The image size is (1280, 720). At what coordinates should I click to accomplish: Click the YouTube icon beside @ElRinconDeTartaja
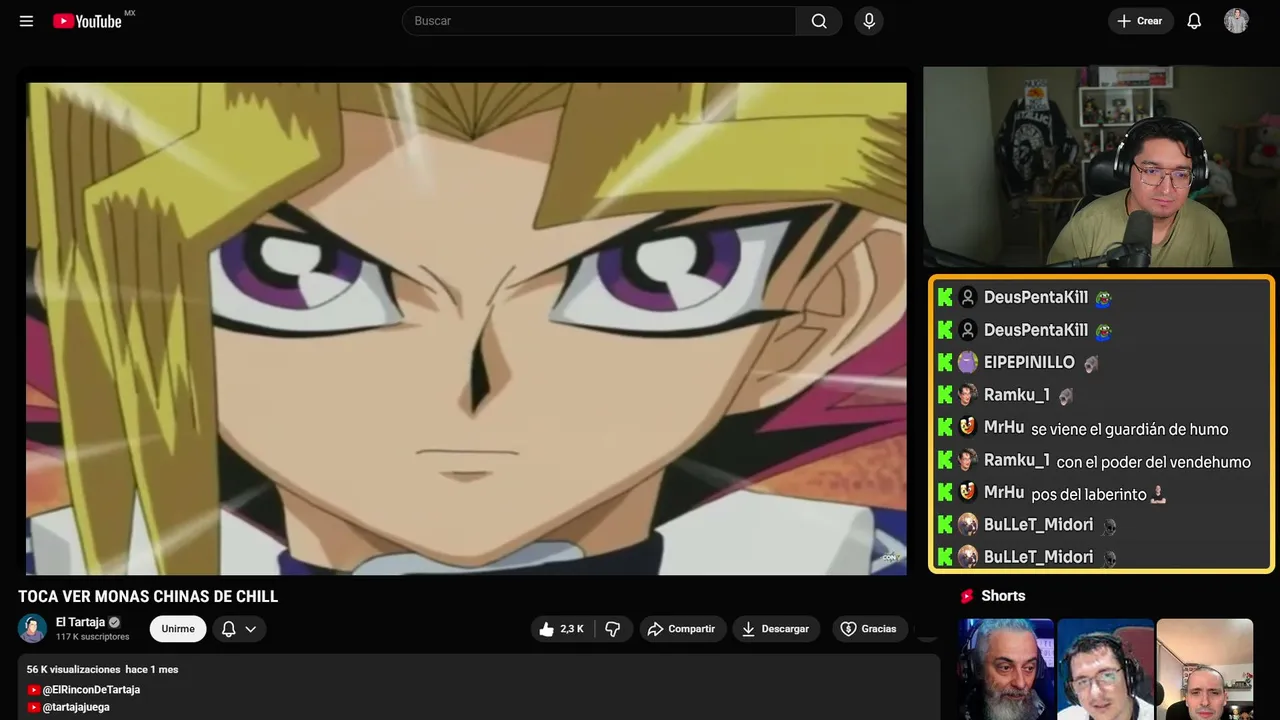(34, 690)
